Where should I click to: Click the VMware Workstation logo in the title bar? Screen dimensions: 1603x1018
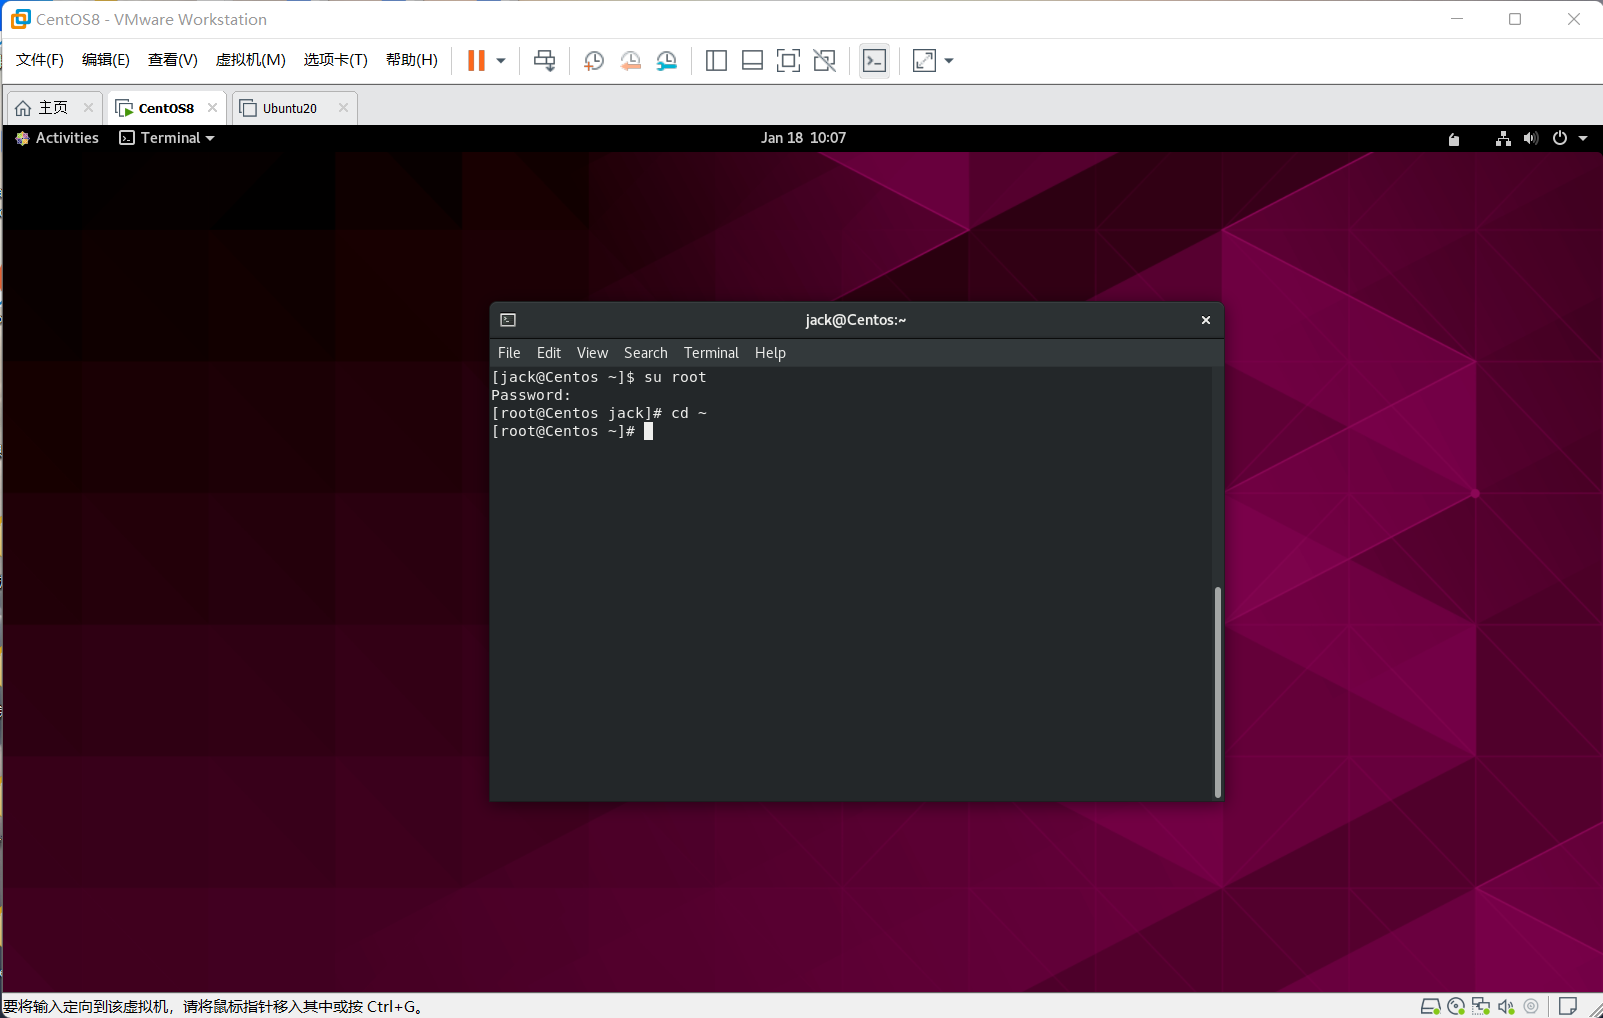(x=20, y=19)
